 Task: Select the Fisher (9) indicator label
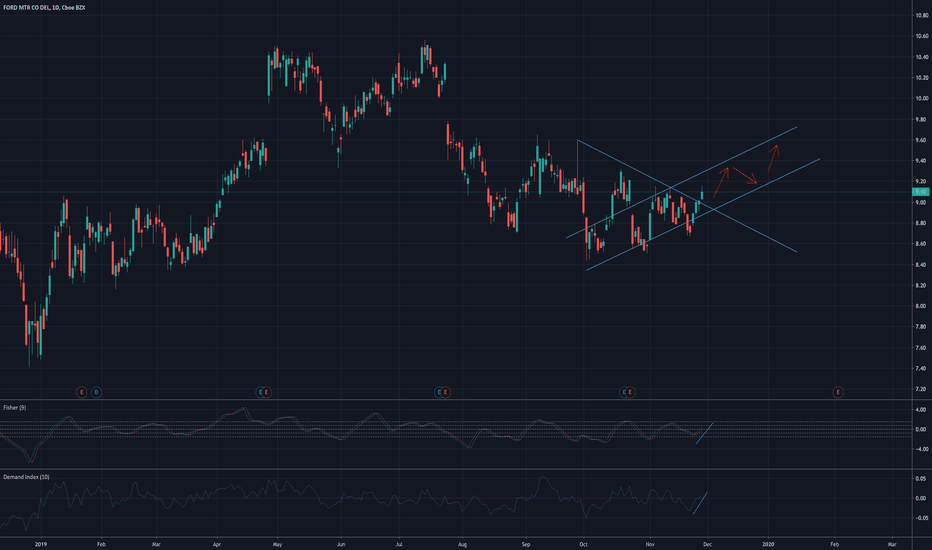coord(14,408)
